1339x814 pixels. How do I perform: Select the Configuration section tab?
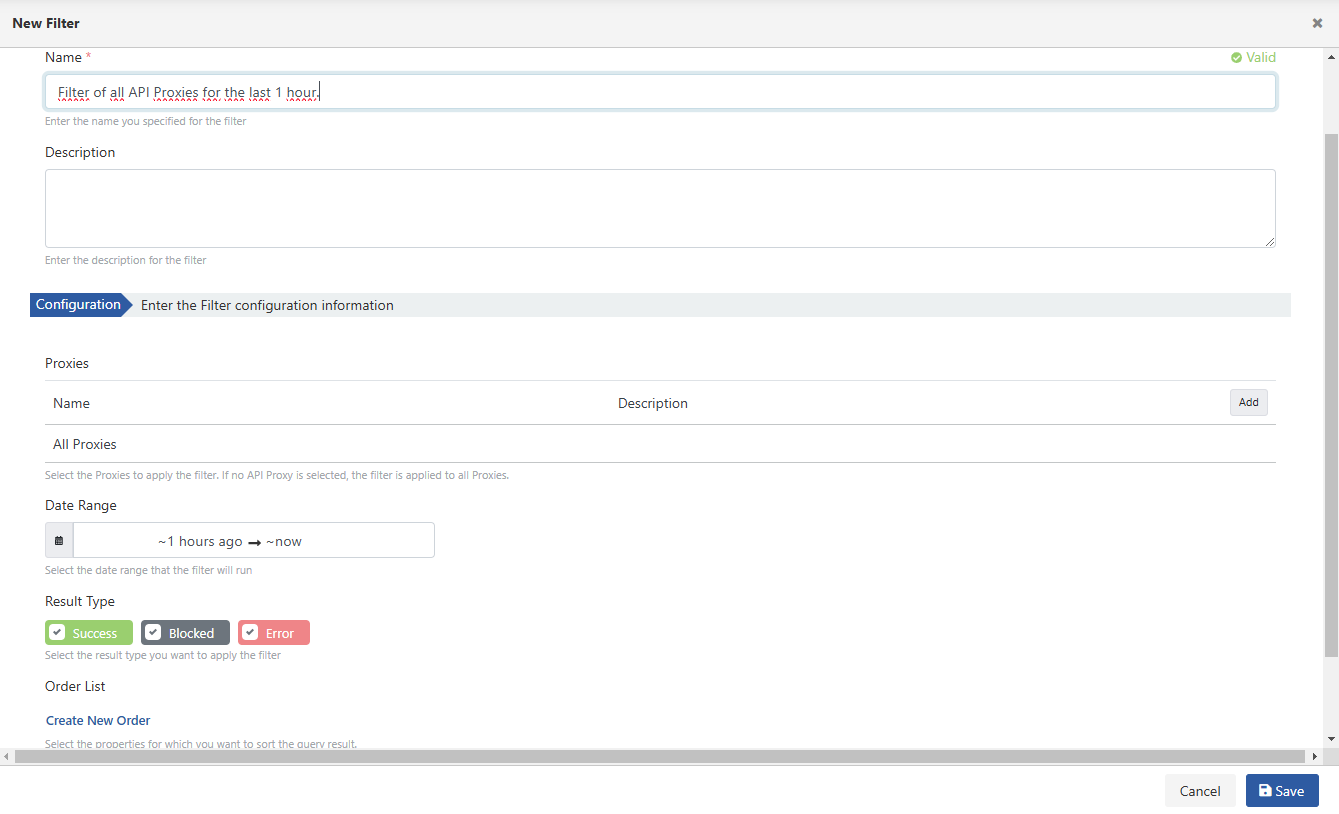78,305
